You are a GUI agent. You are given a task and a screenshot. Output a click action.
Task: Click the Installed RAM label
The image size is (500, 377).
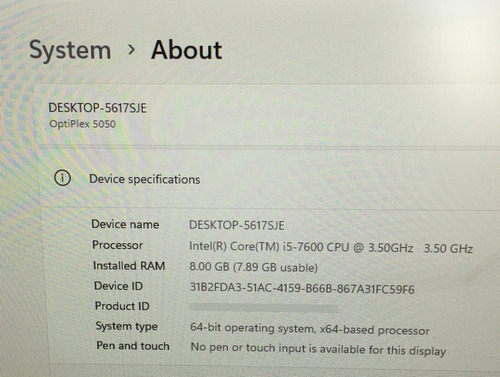[x=129, y=266]
